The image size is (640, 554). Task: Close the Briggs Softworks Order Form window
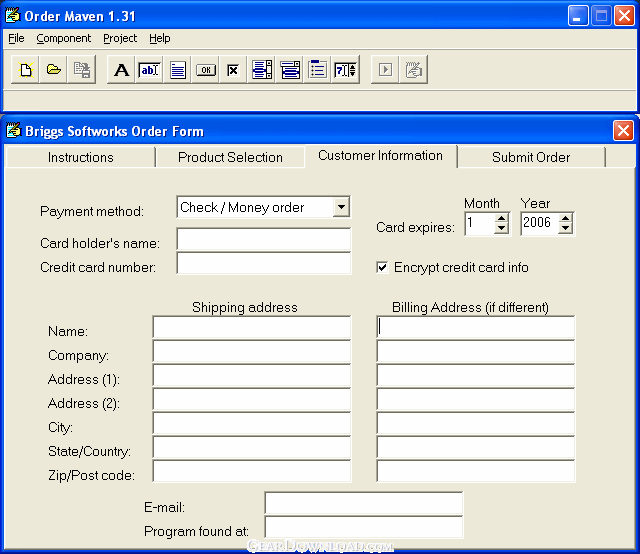[x=623, y=131]
